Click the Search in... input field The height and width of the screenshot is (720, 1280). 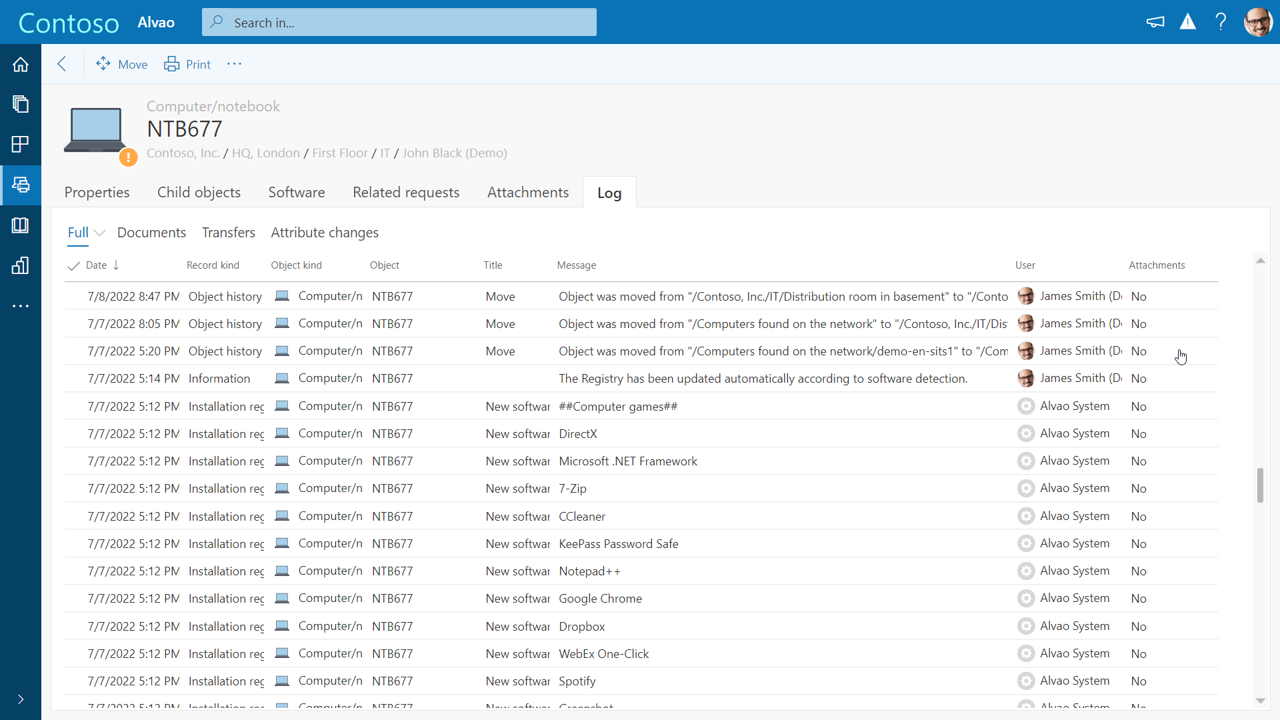pos(398,21)
